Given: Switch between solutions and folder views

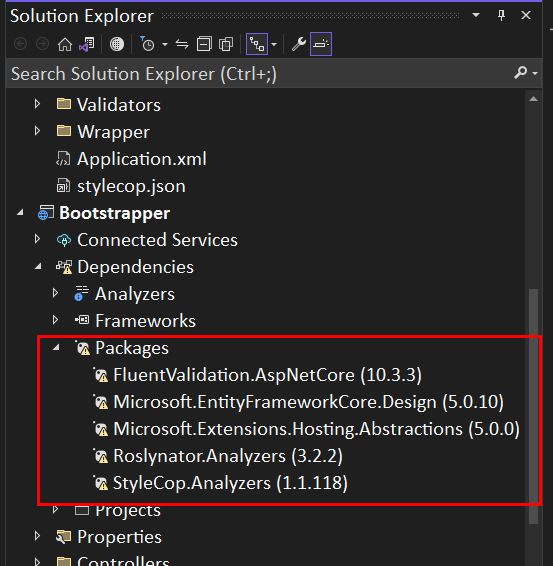Looking at the screenshot, I should [x=87, y=44].
